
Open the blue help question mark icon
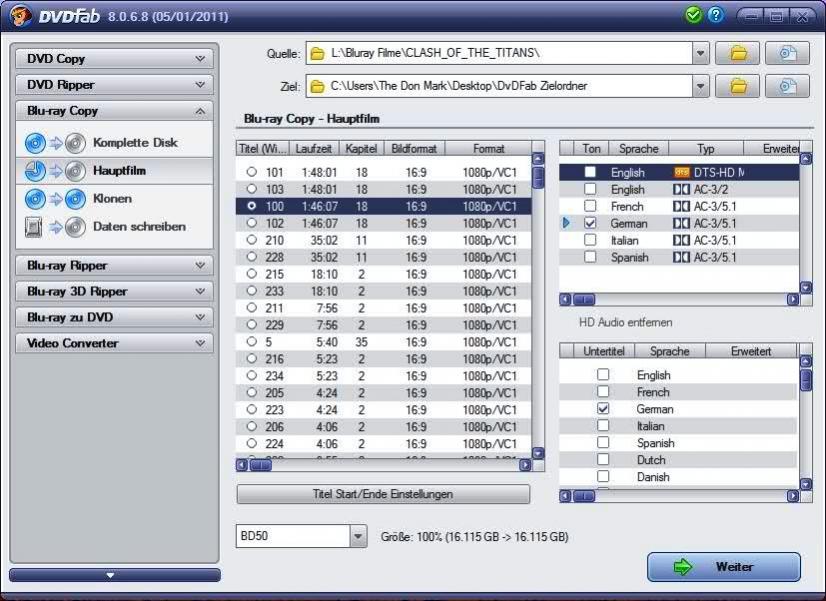[716, 15]
